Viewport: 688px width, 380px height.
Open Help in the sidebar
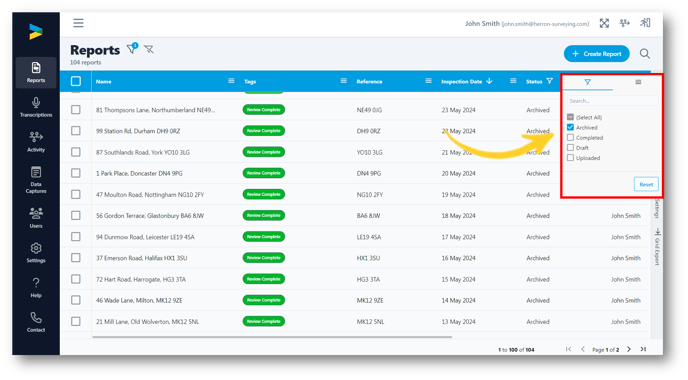[36, 287]
